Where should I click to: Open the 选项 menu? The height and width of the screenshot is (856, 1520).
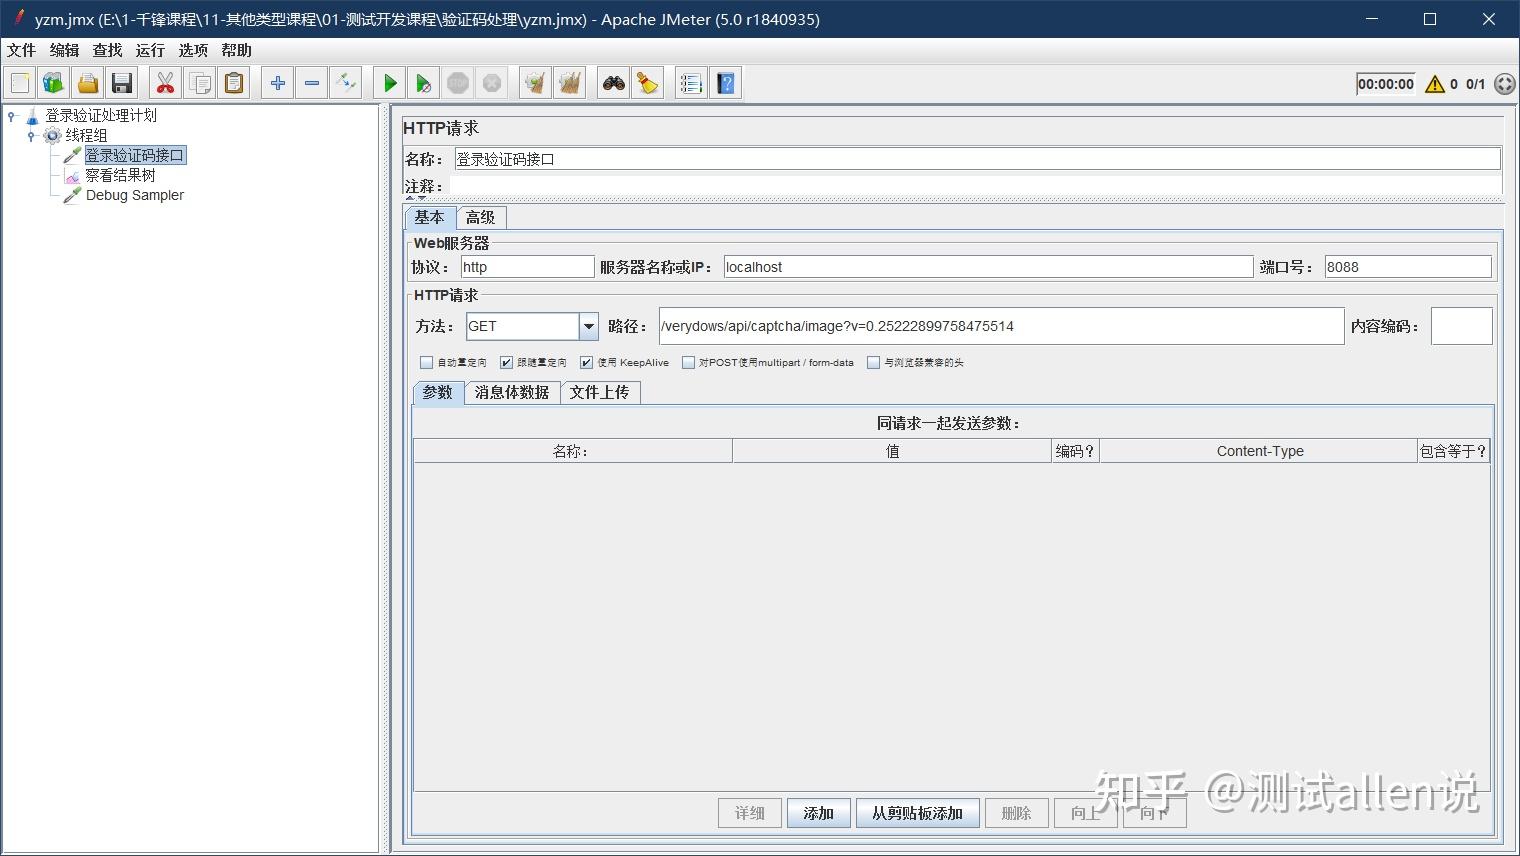tap(192, 50)
